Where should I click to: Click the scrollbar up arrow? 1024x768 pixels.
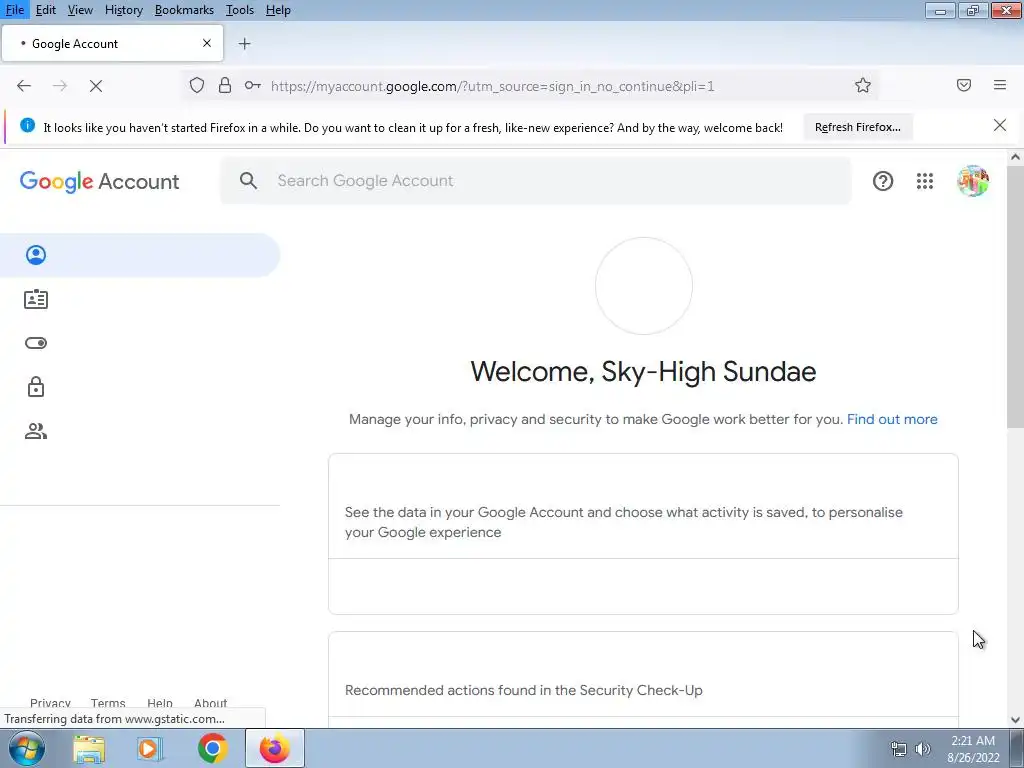1015,157
